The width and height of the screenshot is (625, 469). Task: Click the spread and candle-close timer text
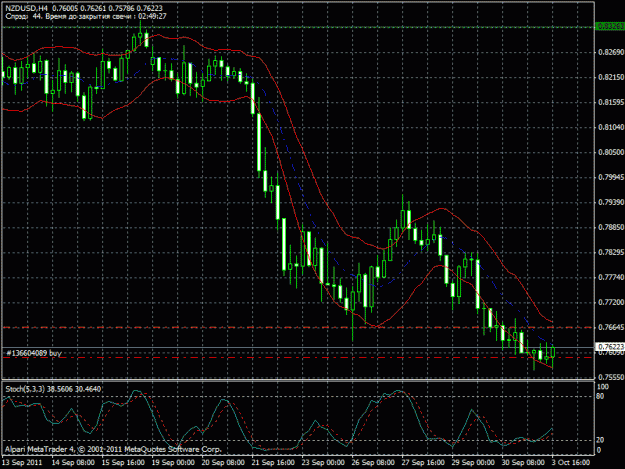pyautogui.click(x=86, y=16)
